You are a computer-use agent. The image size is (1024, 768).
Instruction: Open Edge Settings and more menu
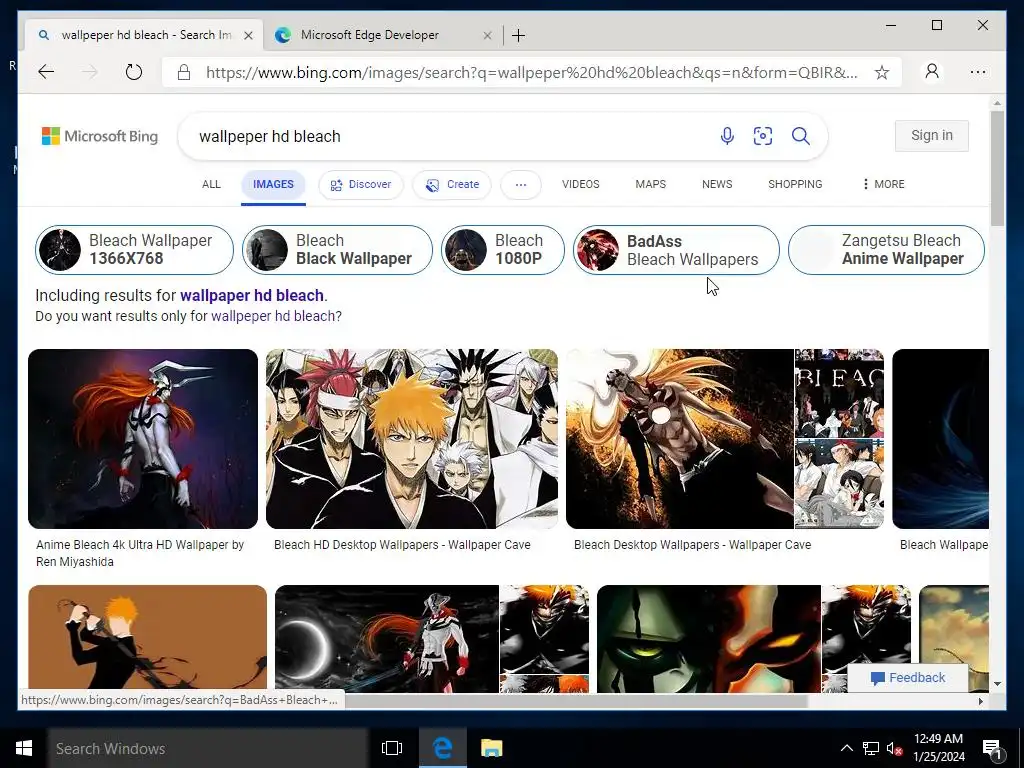click(978, 72)
